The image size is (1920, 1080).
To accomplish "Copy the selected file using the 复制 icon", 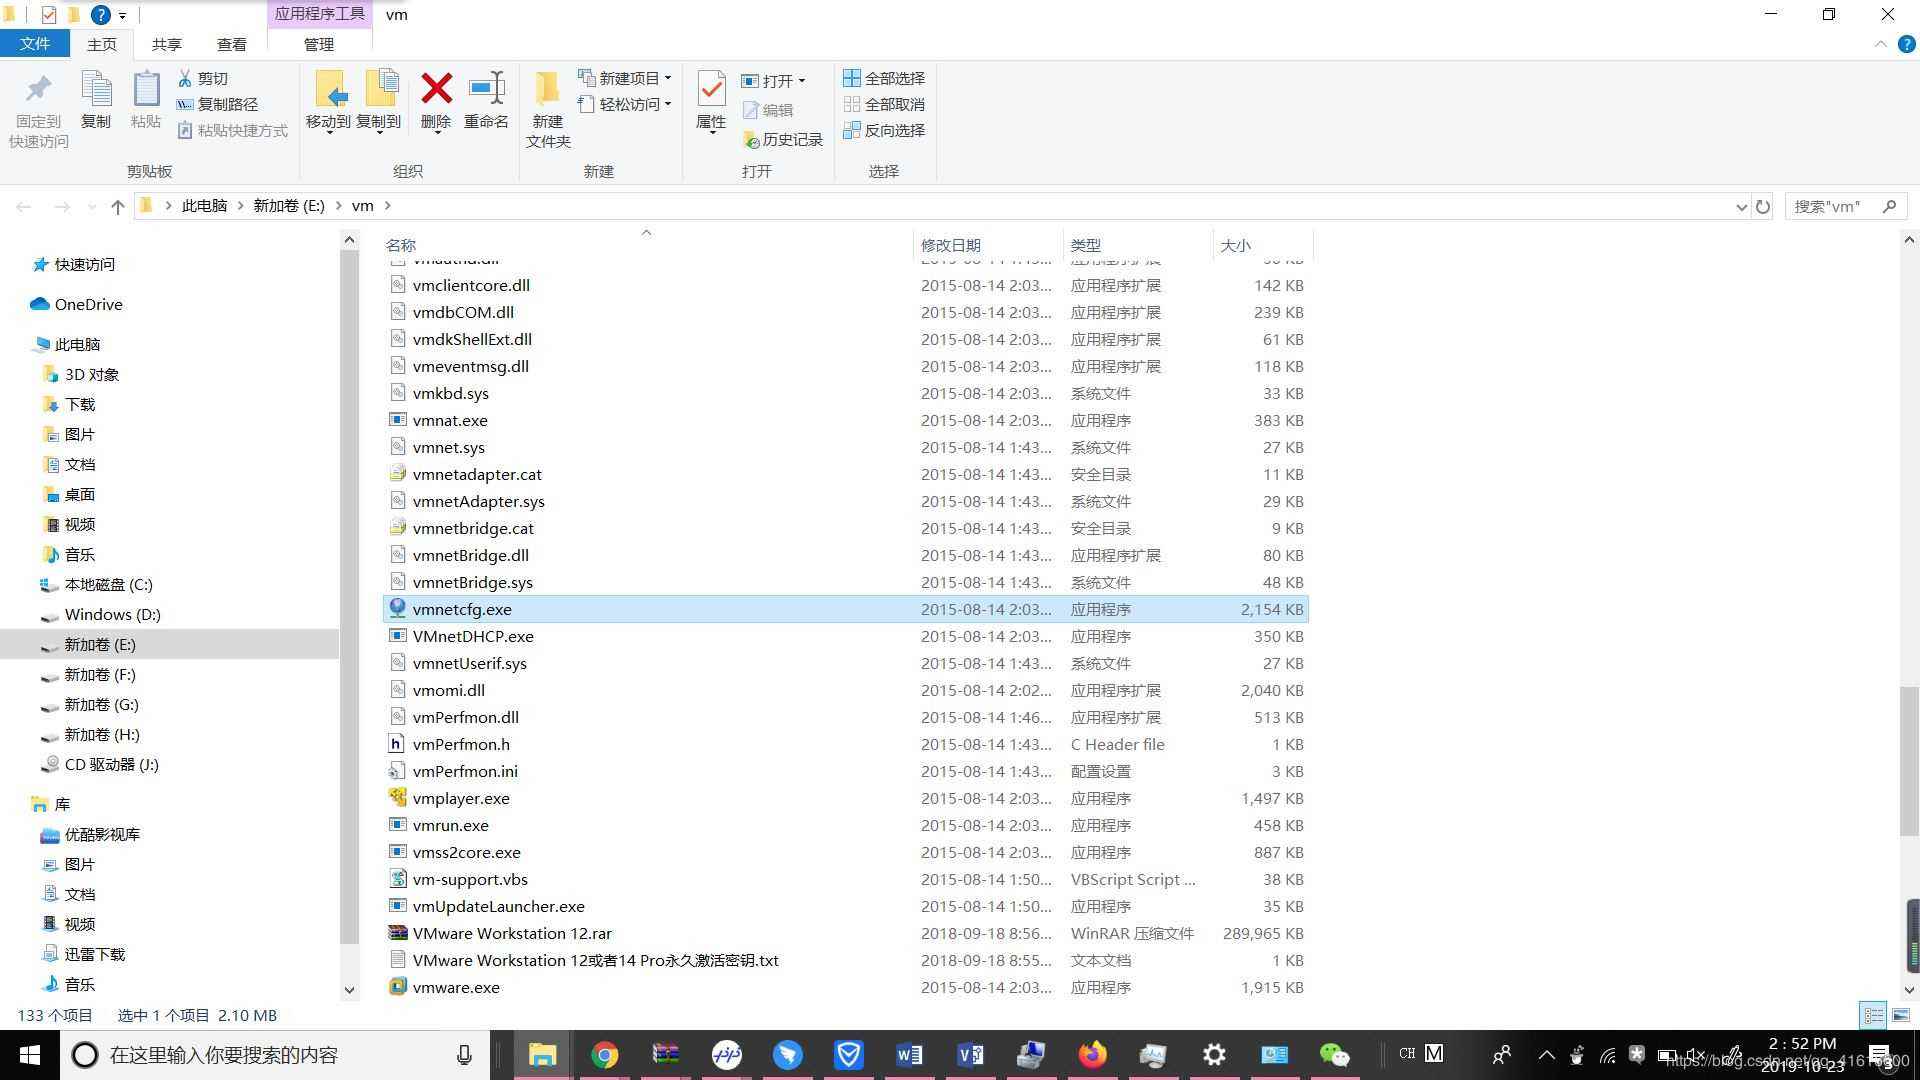I will pyautogui.click(x=95, y=100).
